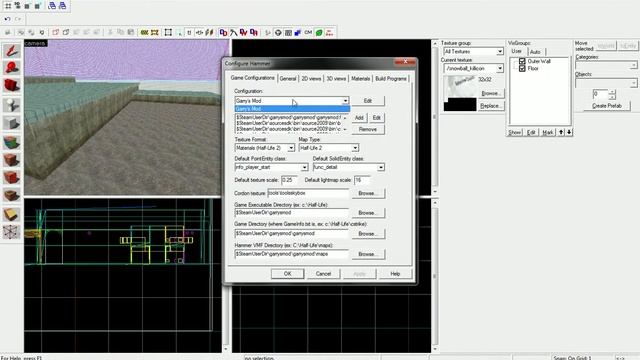
Task: Select the Clipping tool yellow block icon
Action: pyautogui.click(x=11, y=214)
